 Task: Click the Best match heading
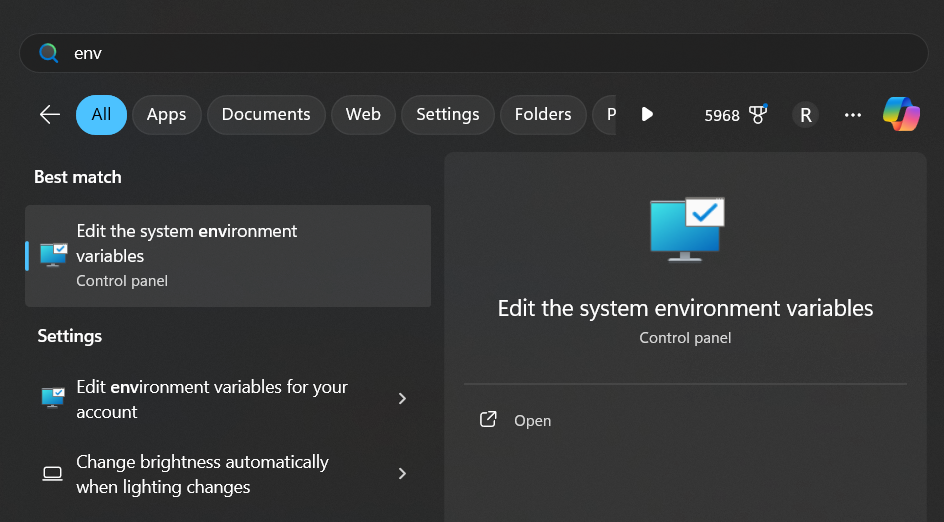pos(78,177)
